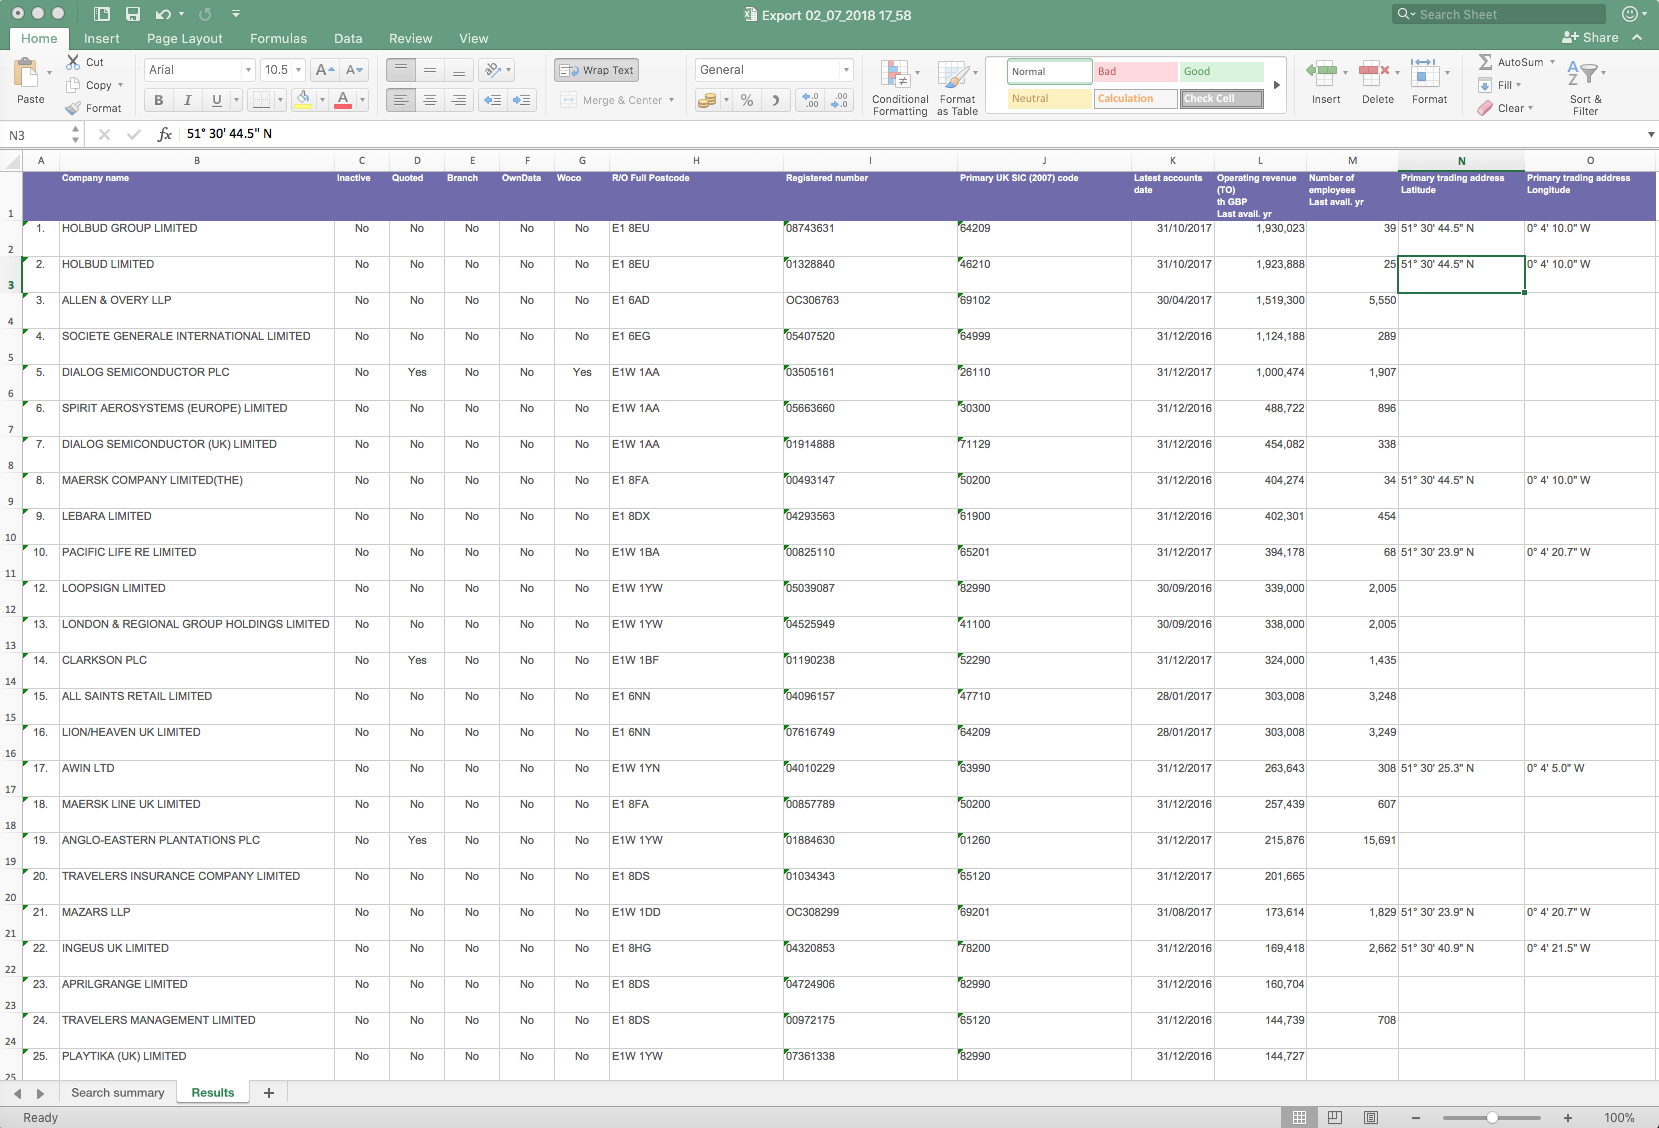Click the Sort & Filter icon
This screenshot has width=1659, height=1128.
[1582, 74]
